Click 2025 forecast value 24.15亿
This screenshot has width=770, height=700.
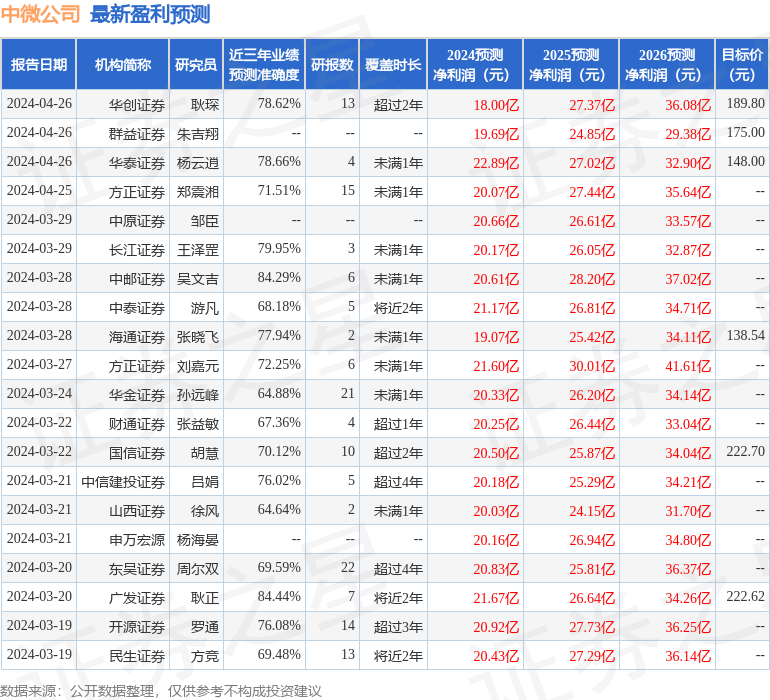592,510
